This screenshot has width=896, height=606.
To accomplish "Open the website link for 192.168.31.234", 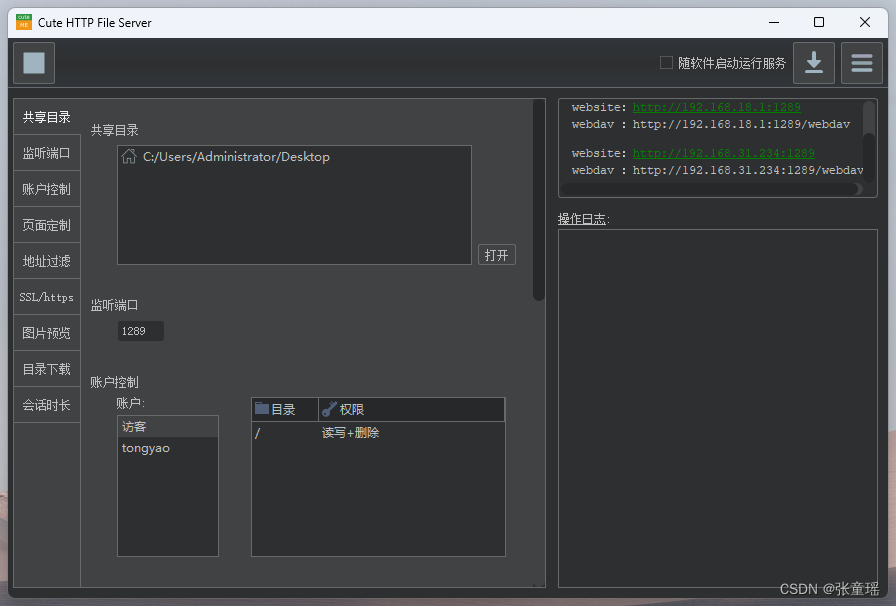I will [723, 153].
